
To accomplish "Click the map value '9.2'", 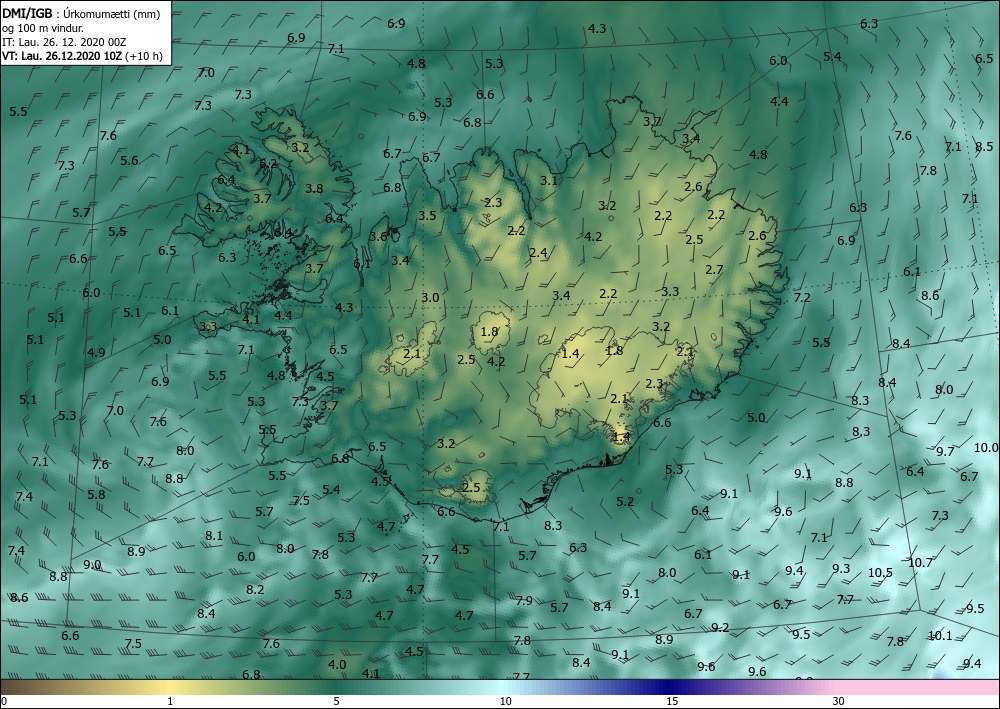I will click(720, 628).
